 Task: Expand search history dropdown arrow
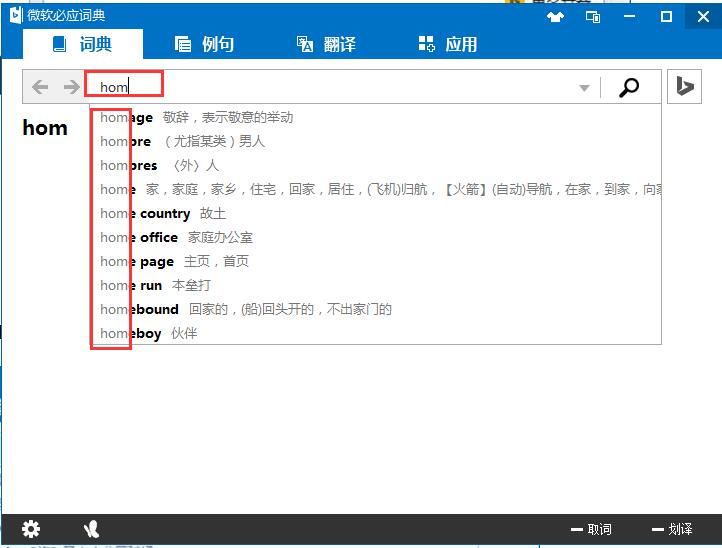584,88
